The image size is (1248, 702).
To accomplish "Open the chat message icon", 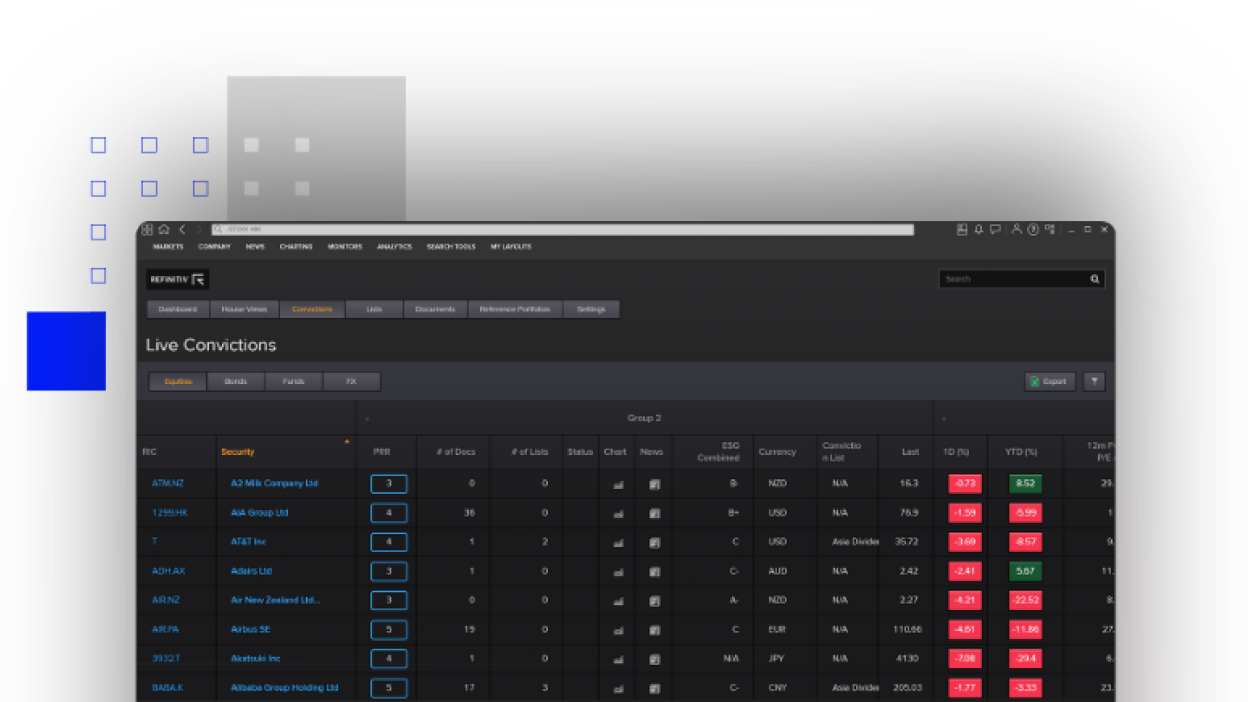I will [995, 229].
